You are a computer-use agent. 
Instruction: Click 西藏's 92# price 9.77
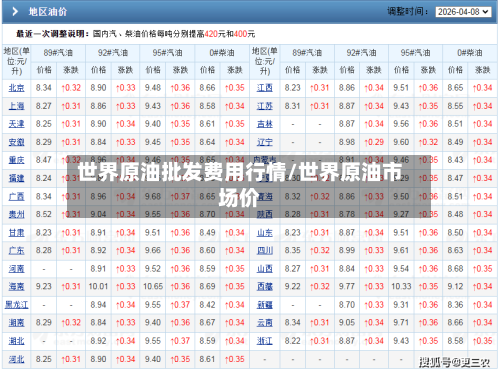pos(347,287)
